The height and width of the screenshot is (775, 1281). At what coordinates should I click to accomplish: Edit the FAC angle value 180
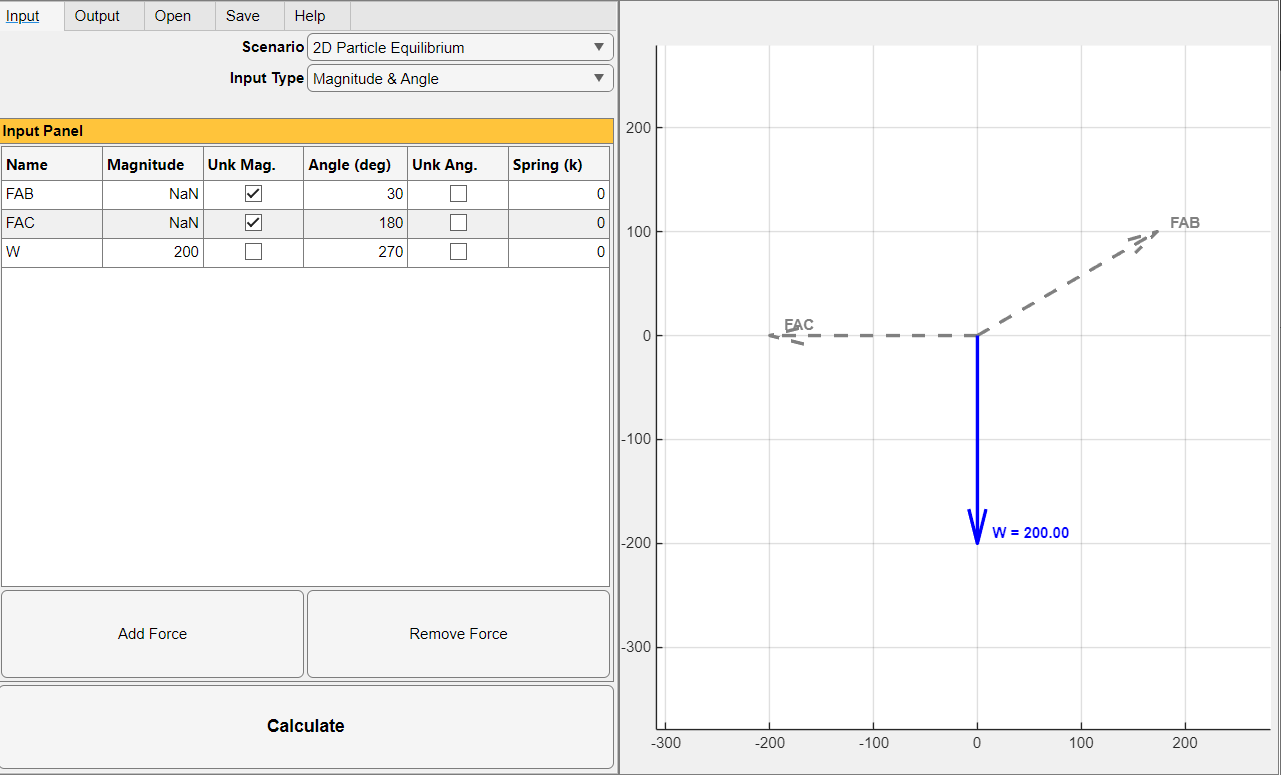tap(356, 223)
